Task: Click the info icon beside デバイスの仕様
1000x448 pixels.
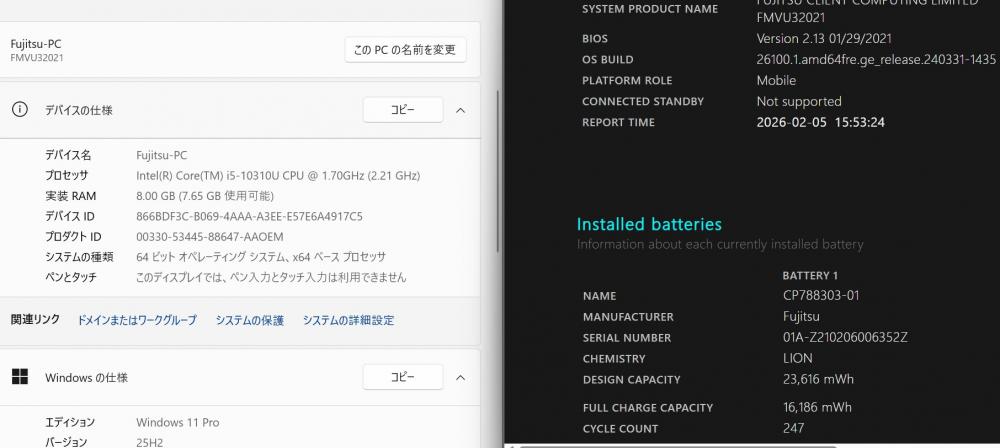Action: [x=19, y=110]
